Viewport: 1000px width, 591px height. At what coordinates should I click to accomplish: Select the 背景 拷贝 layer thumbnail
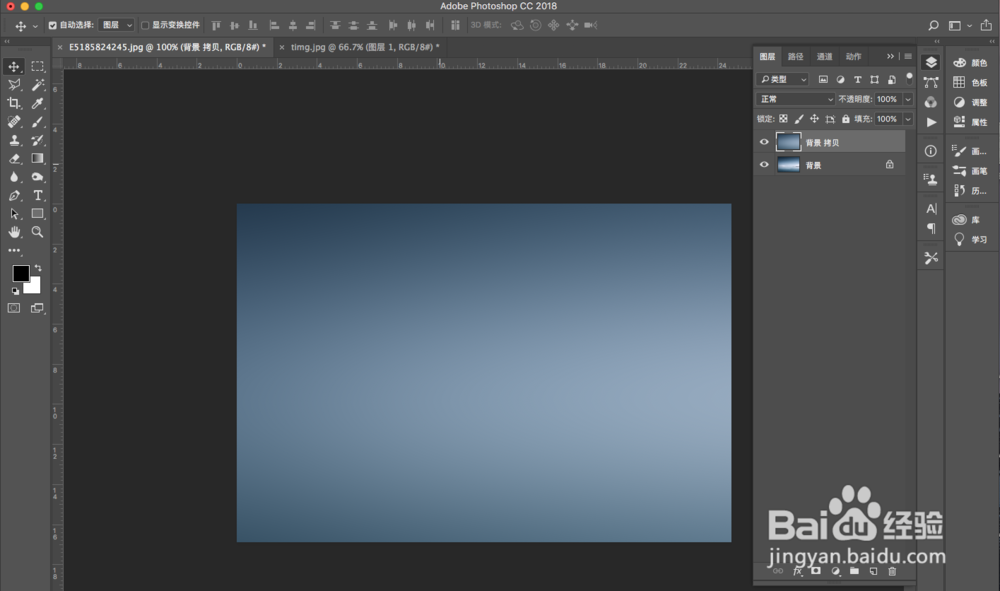pos(788,142)
